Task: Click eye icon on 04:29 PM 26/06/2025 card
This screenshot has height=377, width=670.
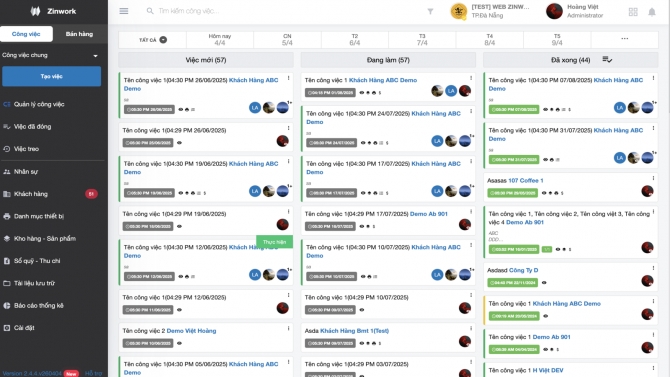Action: (179, 143)
